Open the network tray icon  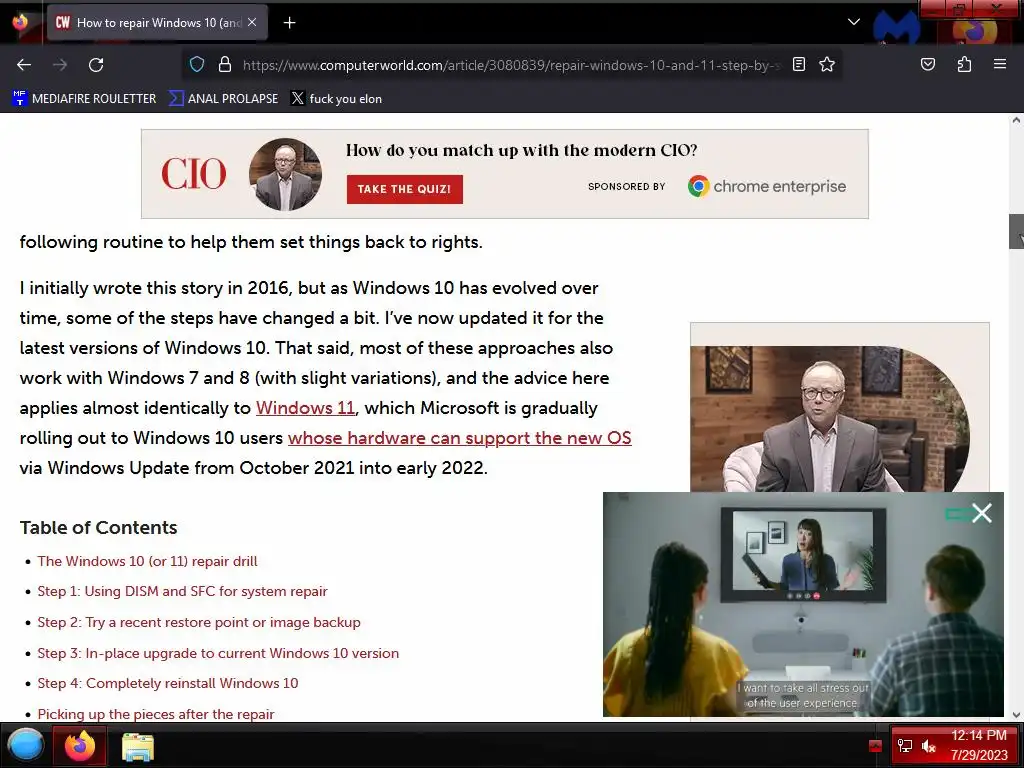pyautogui.click(x=905, y=746)
